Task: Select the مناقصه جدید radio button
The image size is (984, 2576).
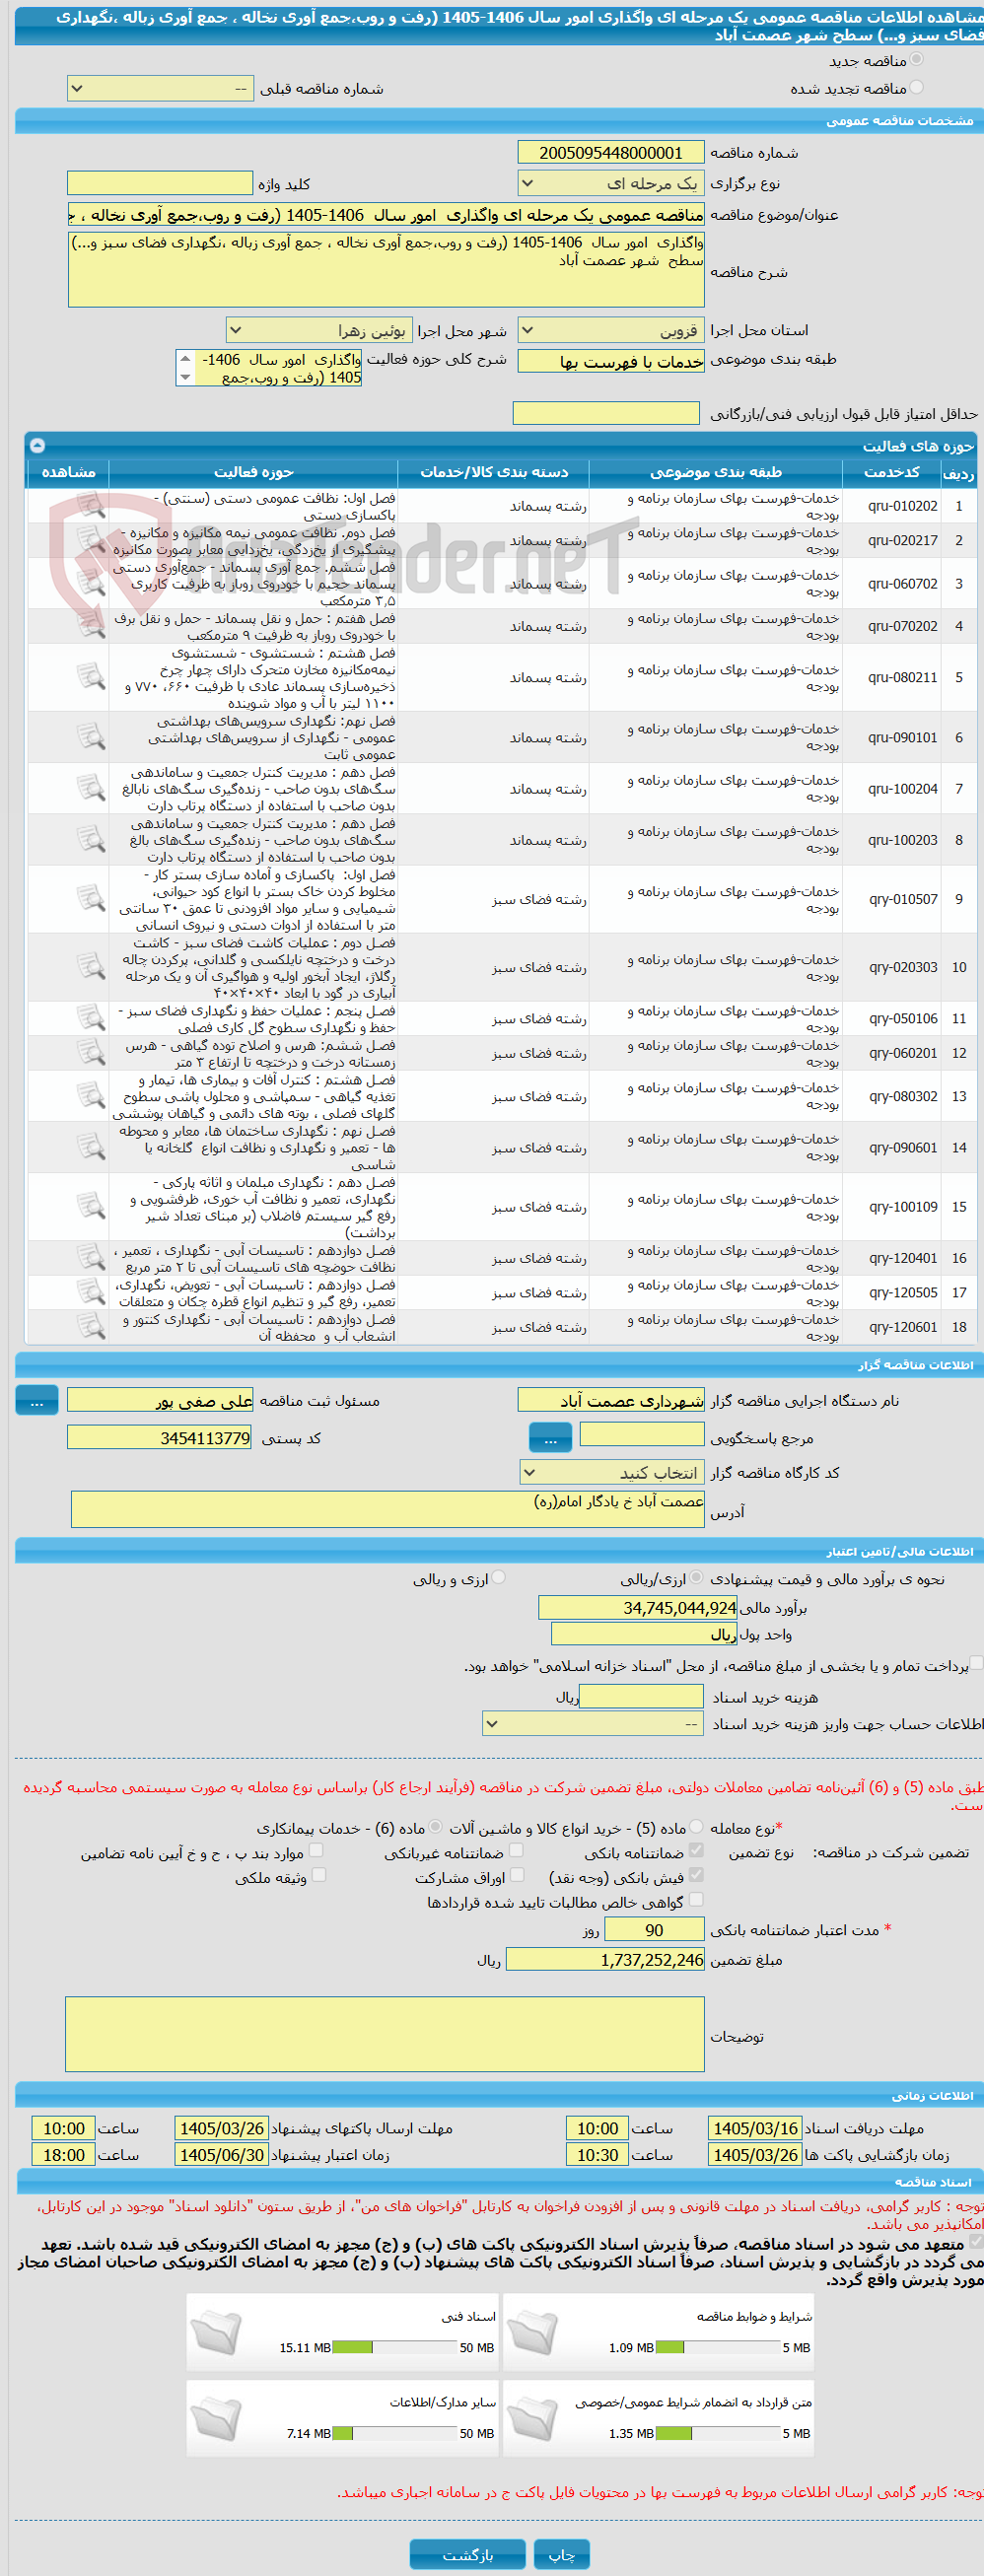Action: click(x=916, y=60)
